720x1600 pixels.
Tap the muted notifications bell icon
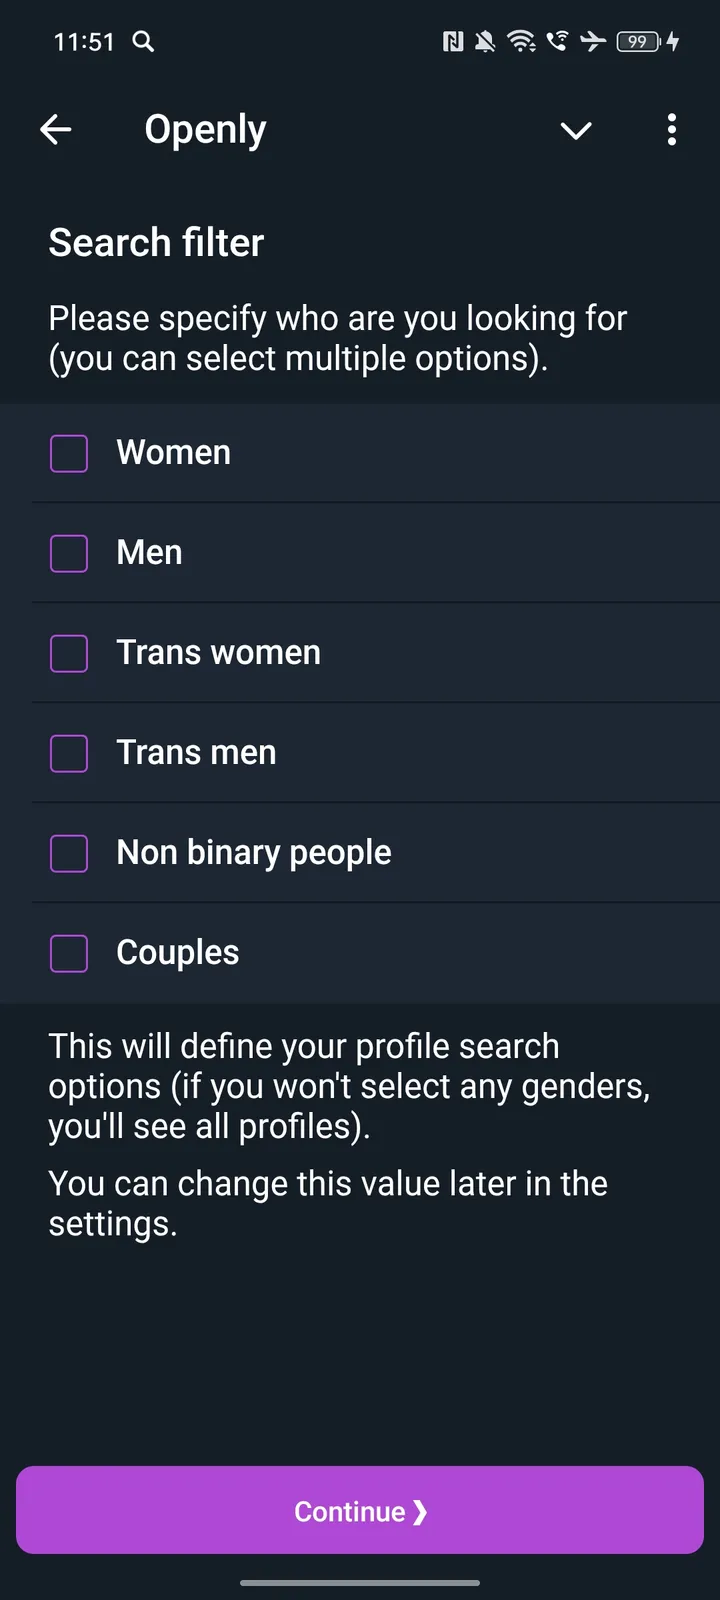(x=485, y=41)
